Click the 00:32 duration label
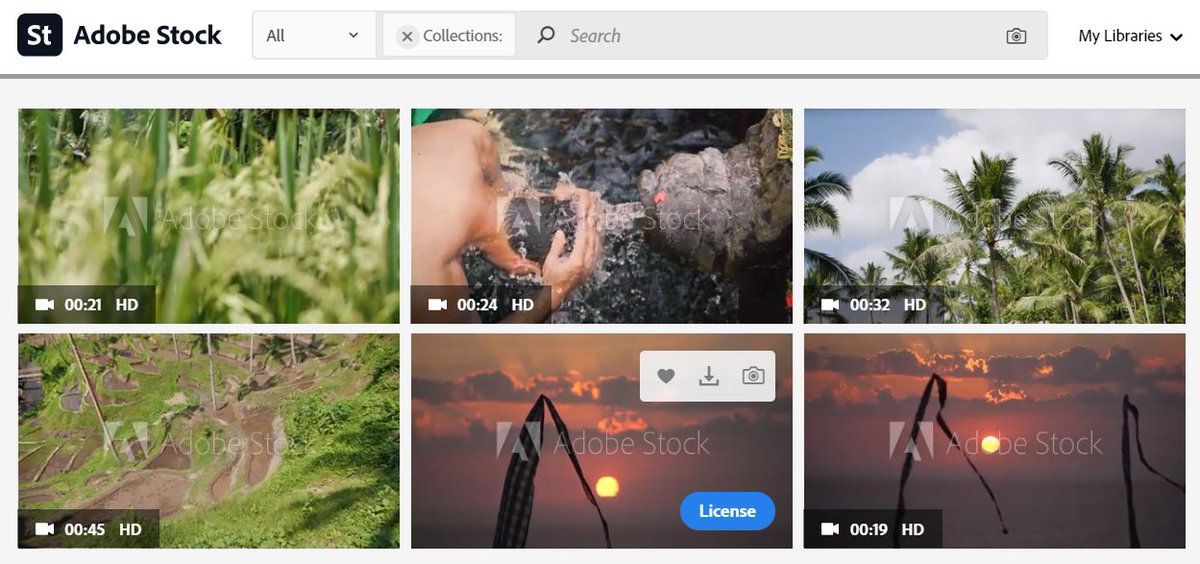 point(870,304)
